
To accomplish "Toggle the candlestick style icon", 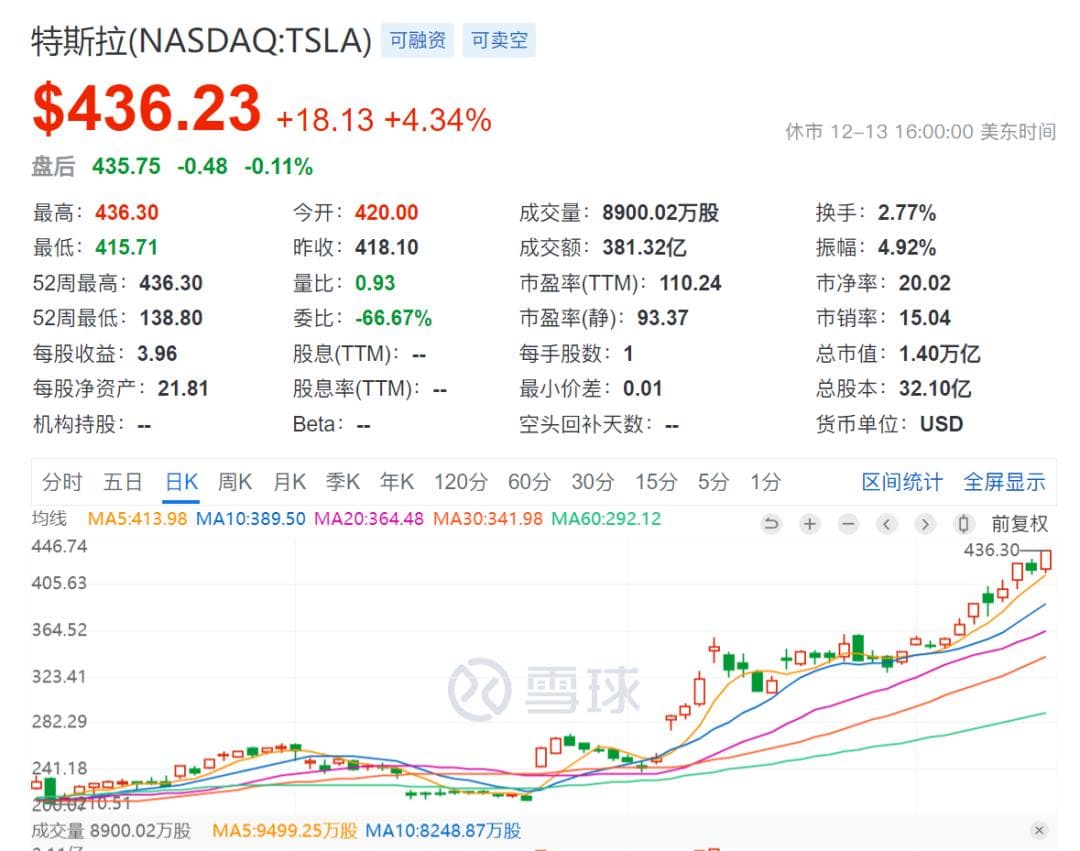I will pos(963,524).
